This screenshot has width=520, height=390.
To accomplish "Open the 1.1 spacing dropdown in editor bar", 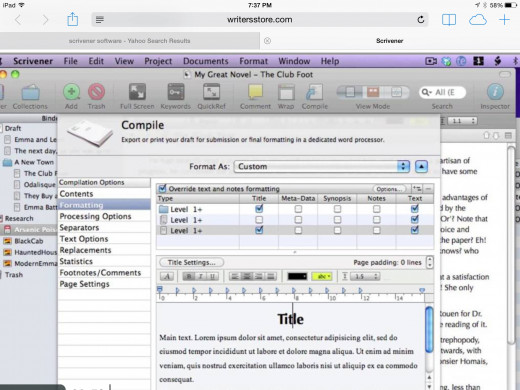I will (x=463, y=121).
